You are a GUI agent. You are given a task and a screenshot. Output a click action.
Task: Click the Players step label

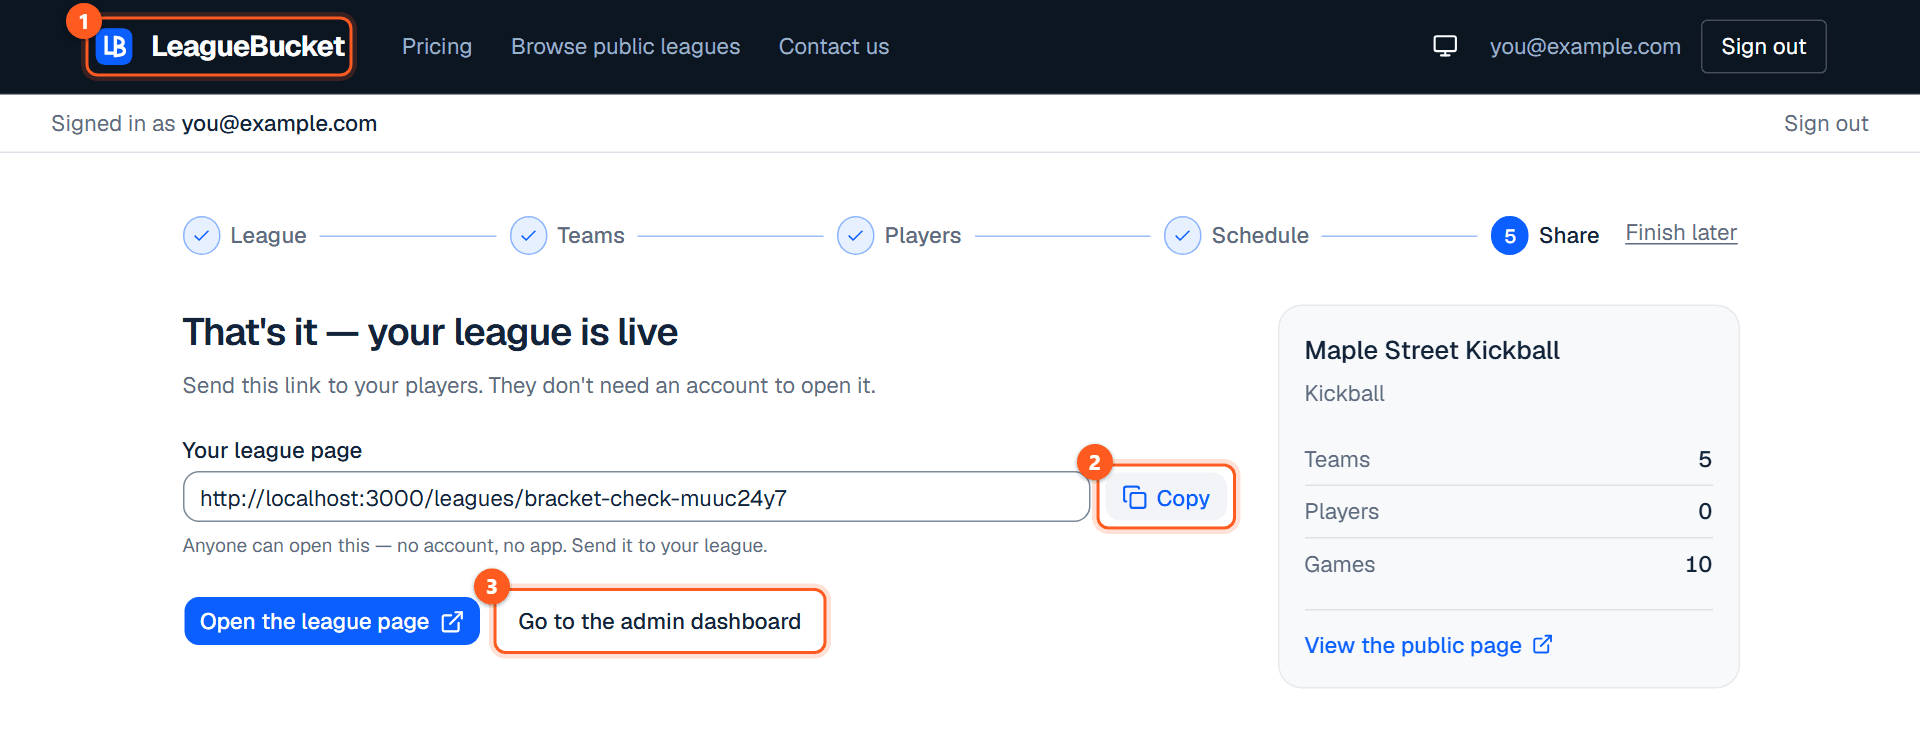pyautogui.click(x=923, y=236)
